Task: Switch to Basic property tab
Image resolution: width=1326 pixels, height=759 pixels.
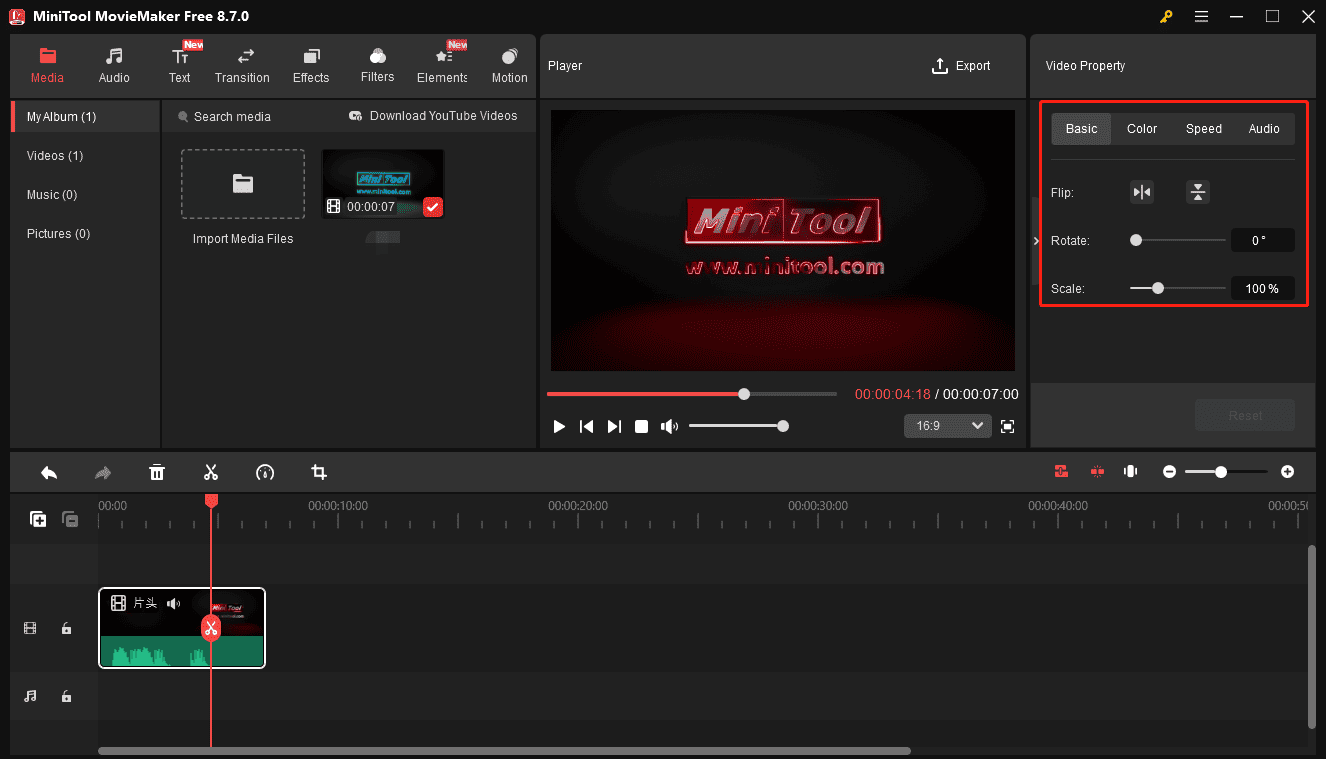Action: [x=1081, y=129]
